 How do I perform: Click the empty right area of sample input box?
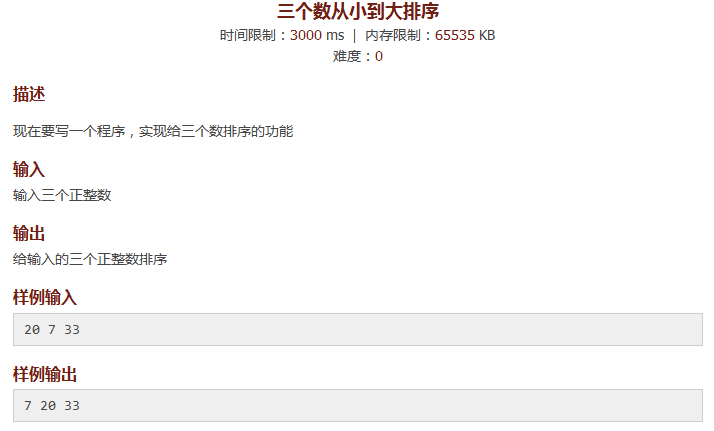coord(392,330)
